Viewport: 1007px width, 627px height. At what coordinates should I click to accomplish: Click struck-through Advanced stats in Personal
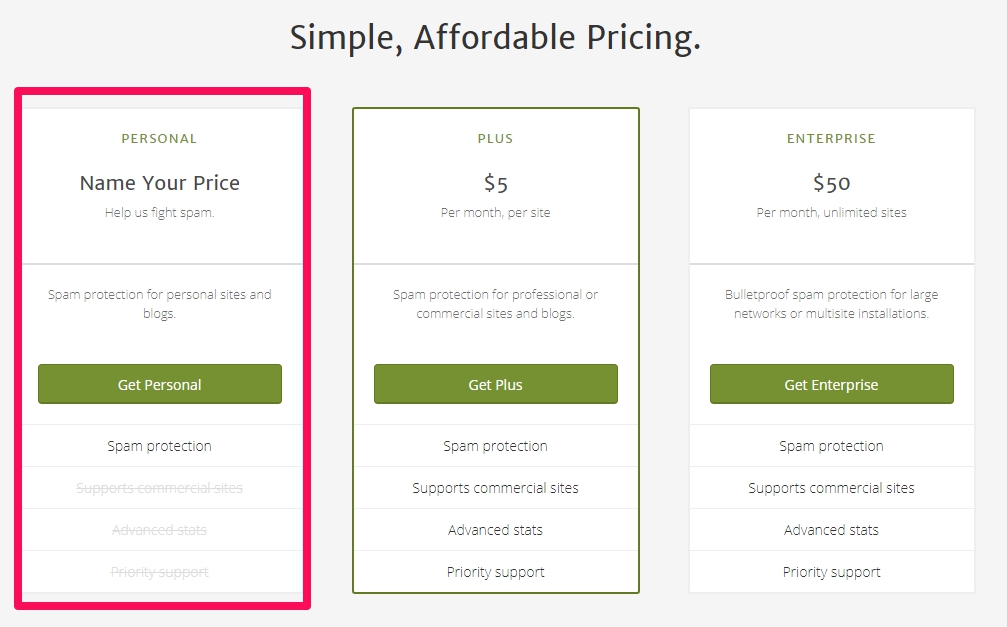(159, 530)
